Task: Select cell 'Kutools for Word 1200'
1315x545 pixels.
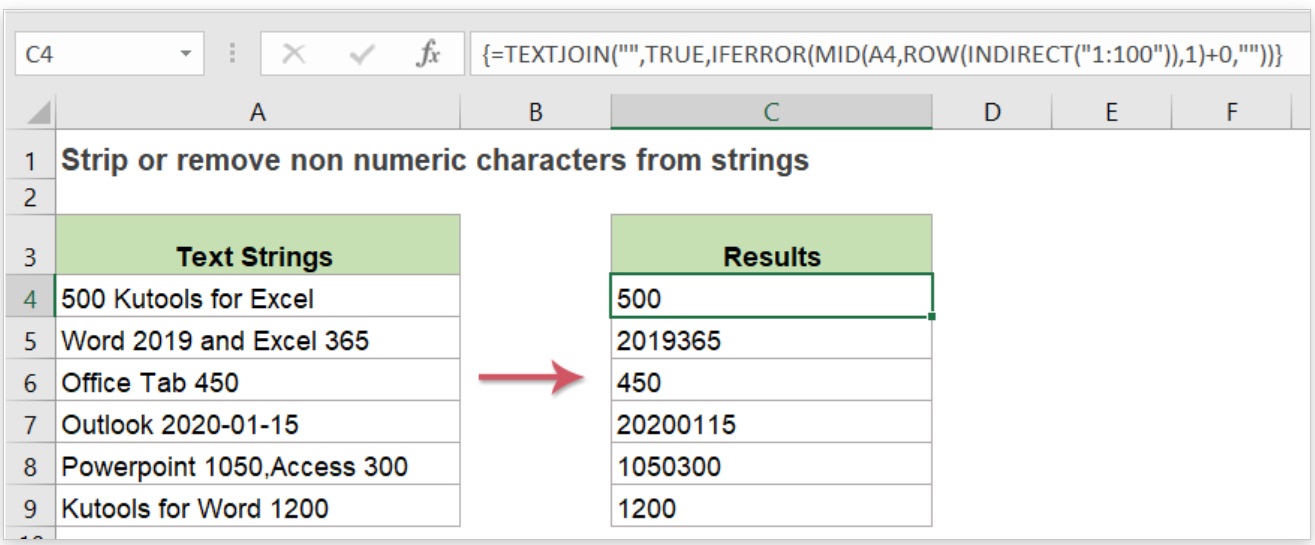Action: 258,507
